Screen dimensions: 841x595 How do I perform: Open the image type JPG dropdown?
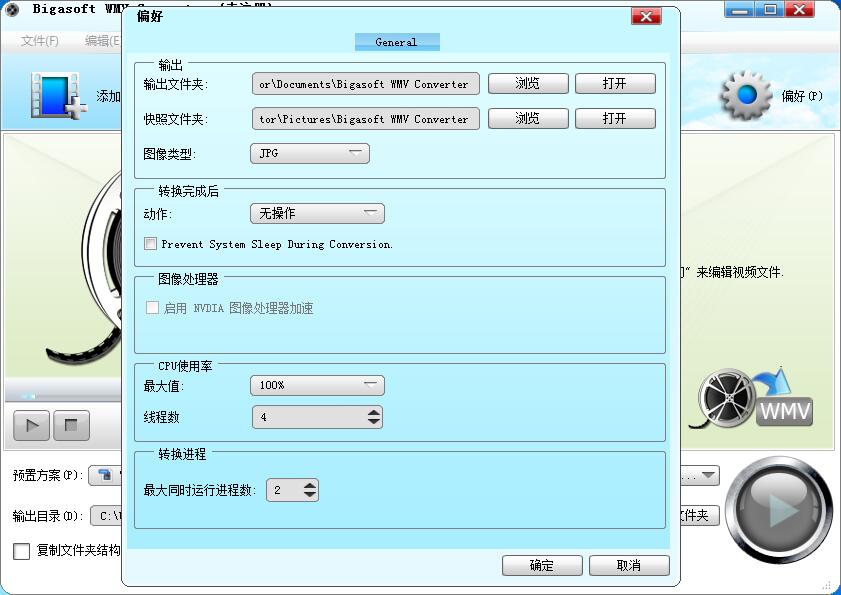click(x=310, y=153)
